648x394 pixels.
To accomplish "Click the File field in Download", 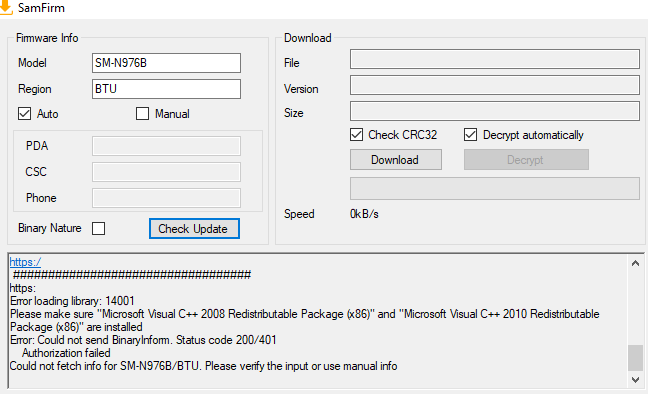I will pos(495,59).
